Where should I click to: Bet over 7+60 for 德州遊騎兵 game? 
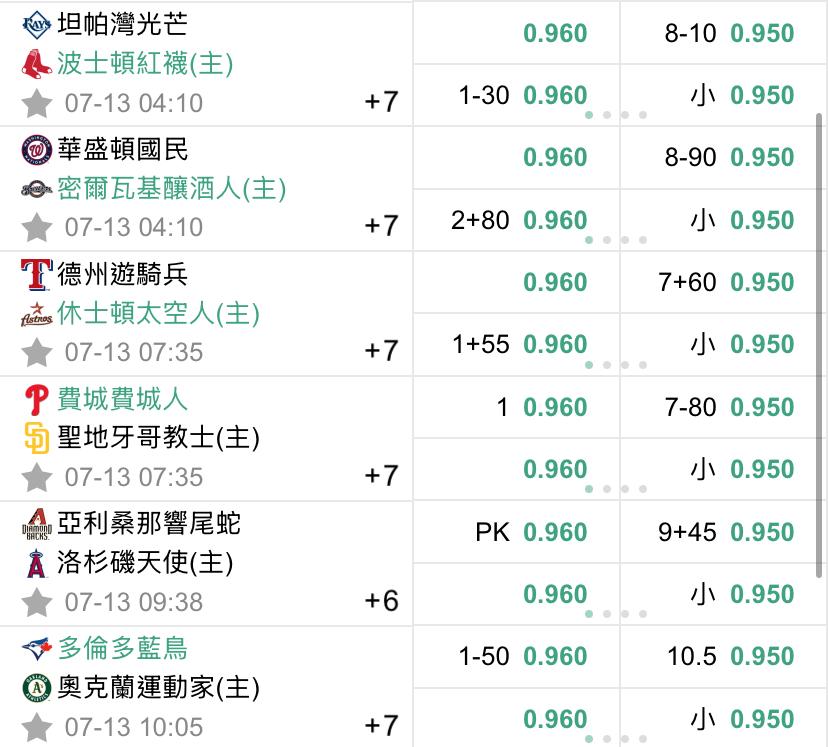[x=724, y=282]
